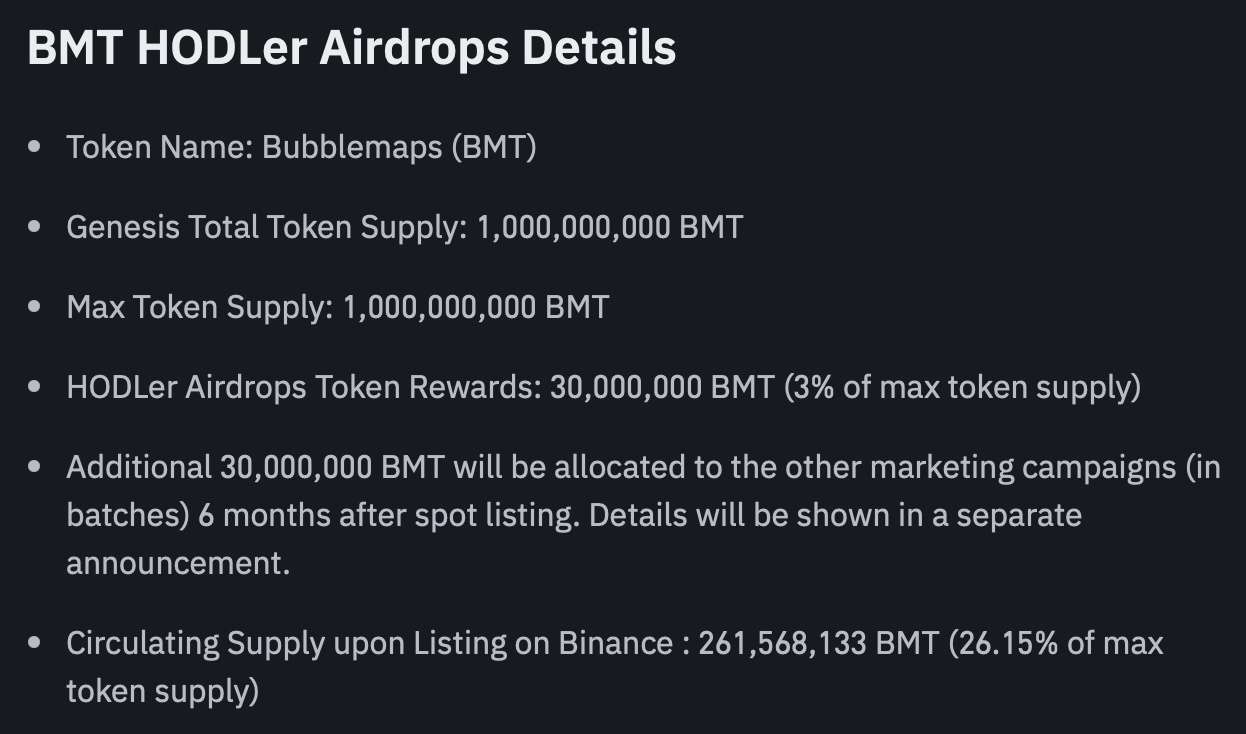Viewport: 1246px width, 734px height.
Task: Click the bullet beside Additional 30,000,000 BMT
Action: pyautogui.click(x=35, y=467)
